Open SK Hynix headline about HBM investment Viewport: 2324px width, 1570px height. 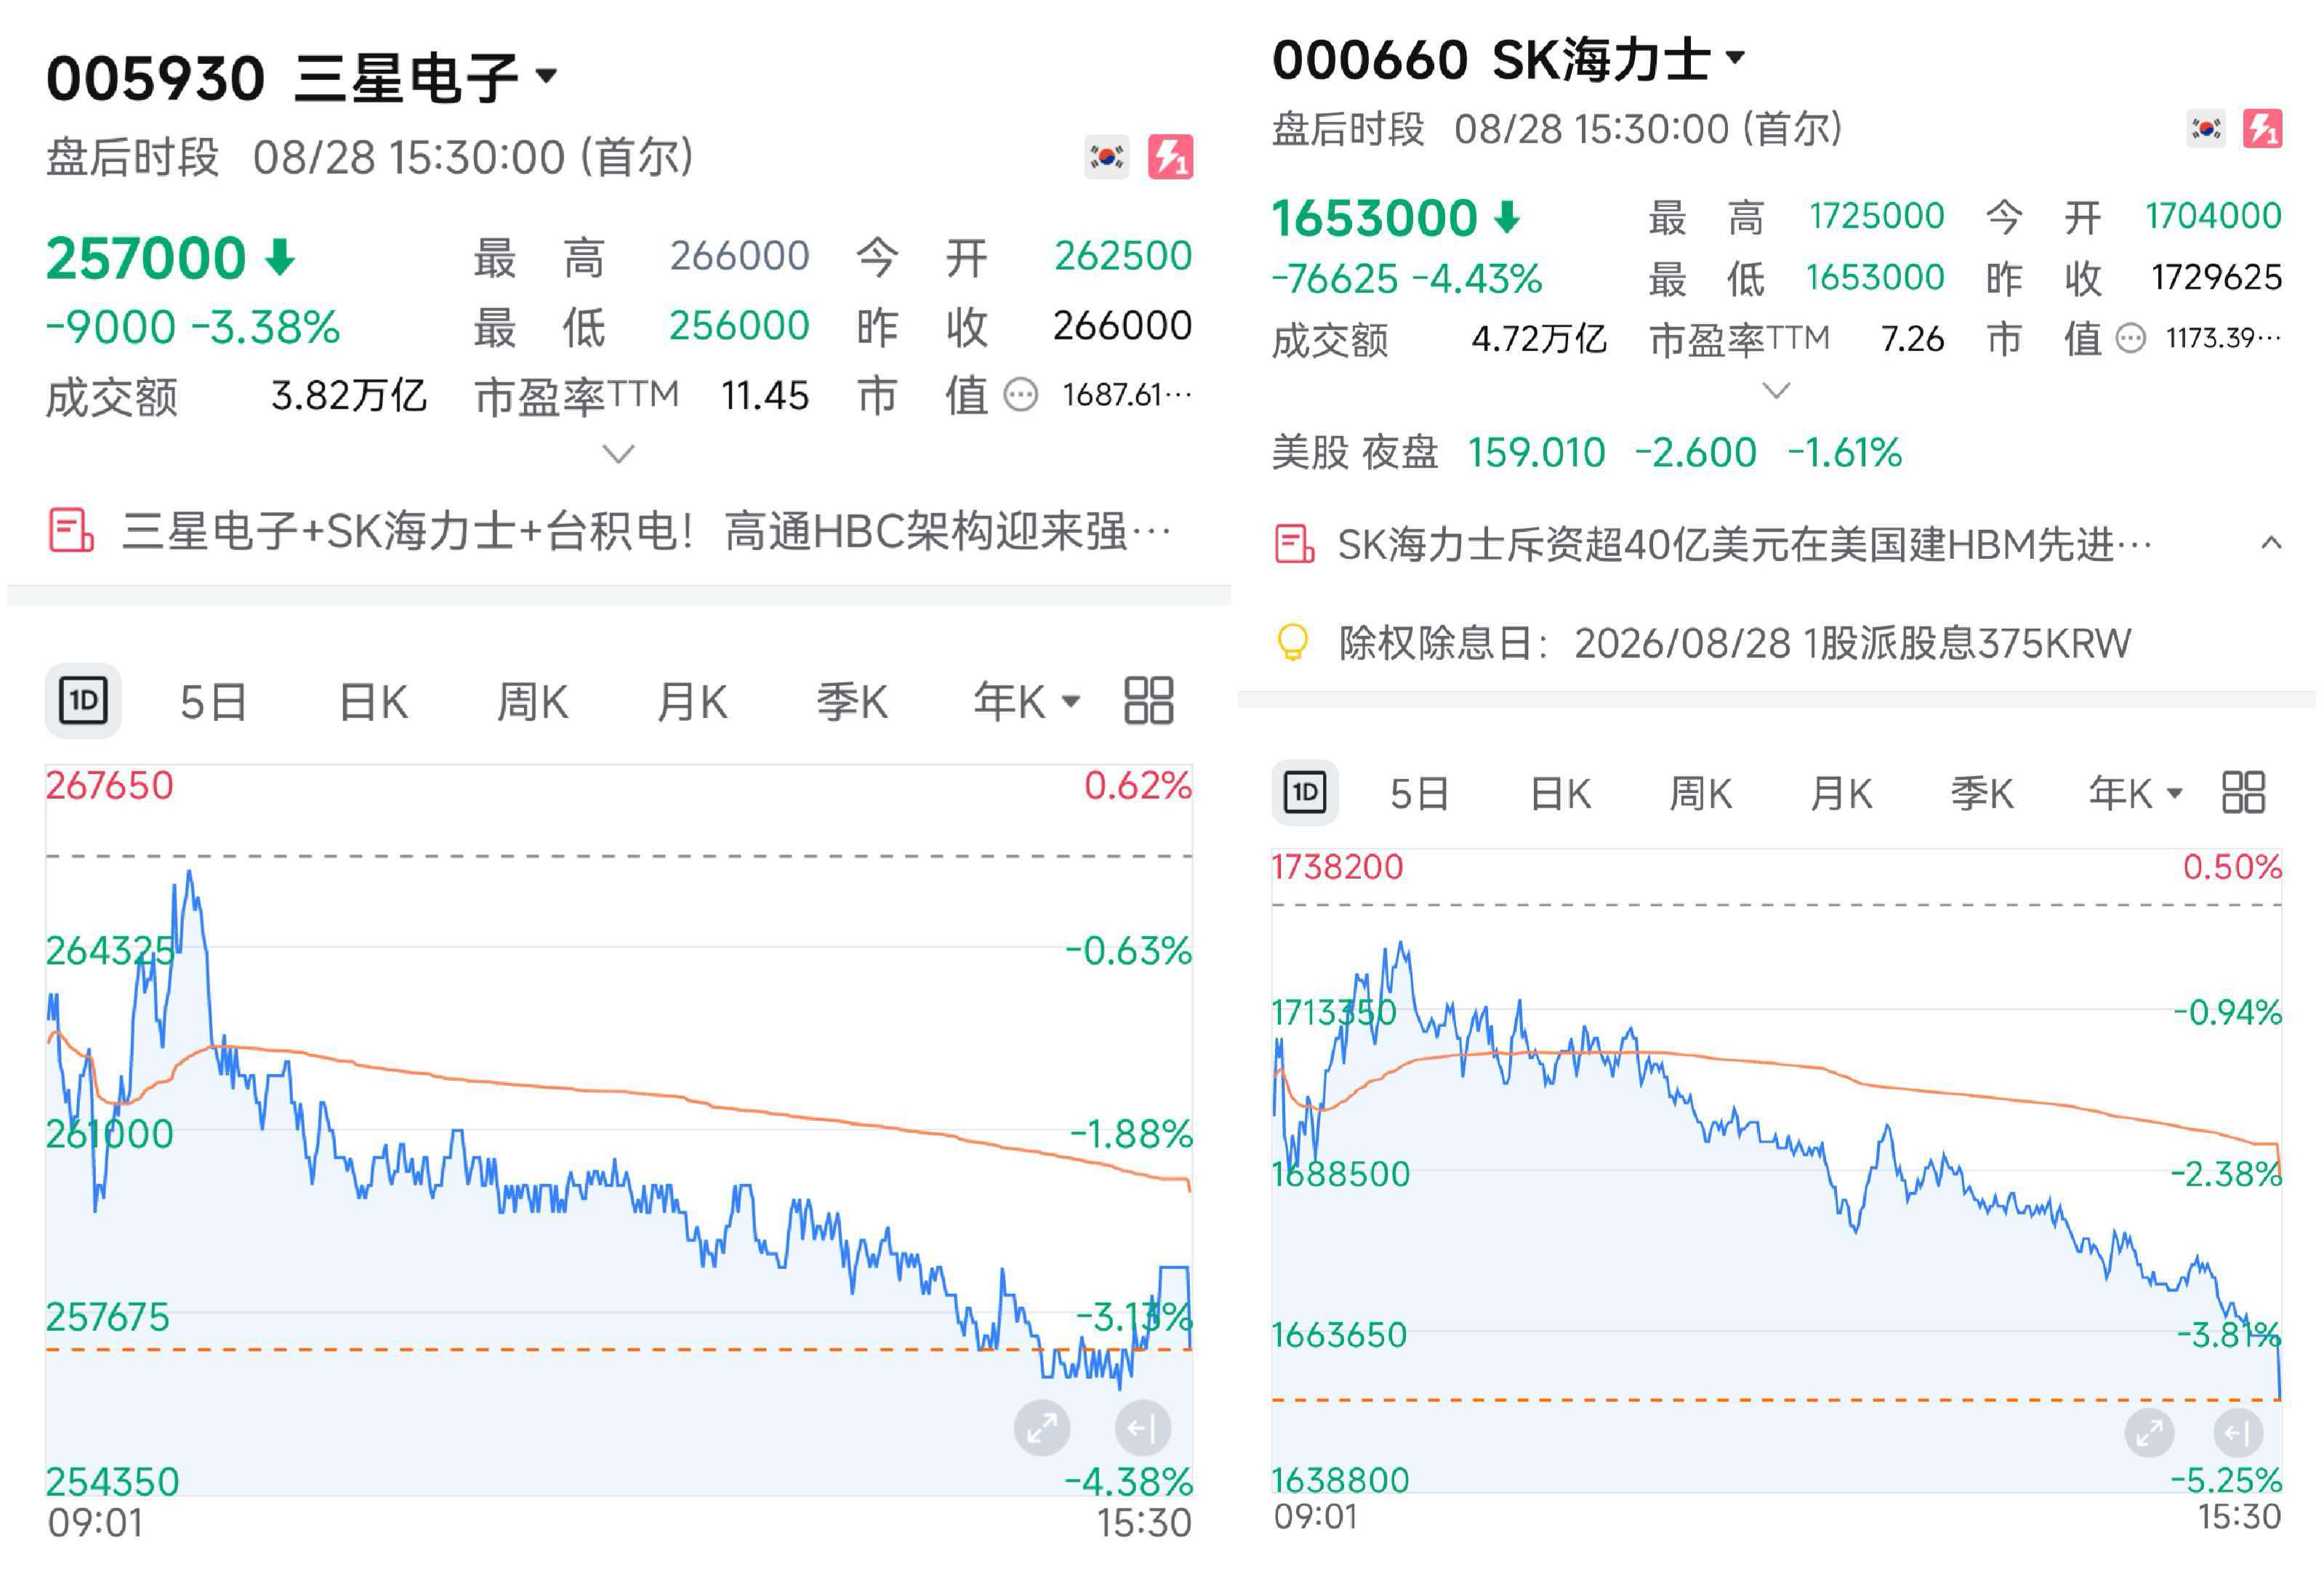[x=1745, y=545]
